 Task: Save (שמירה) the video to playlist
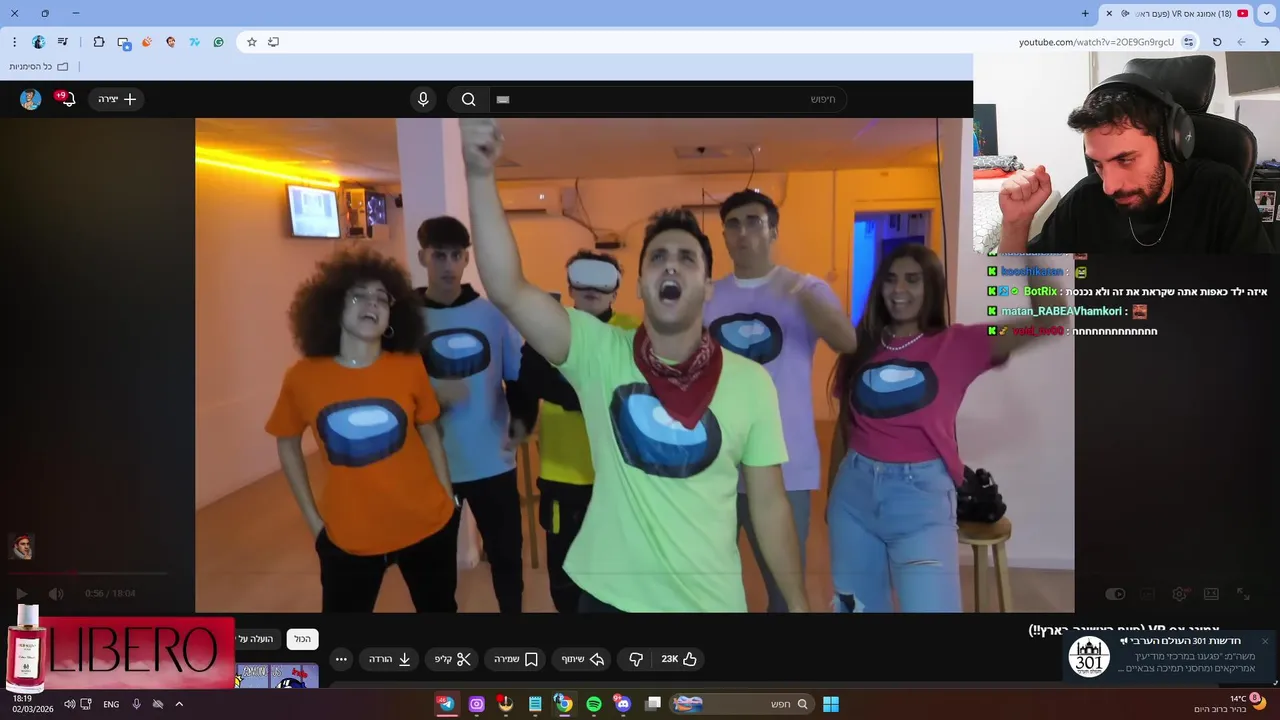[x=516, y=659]
